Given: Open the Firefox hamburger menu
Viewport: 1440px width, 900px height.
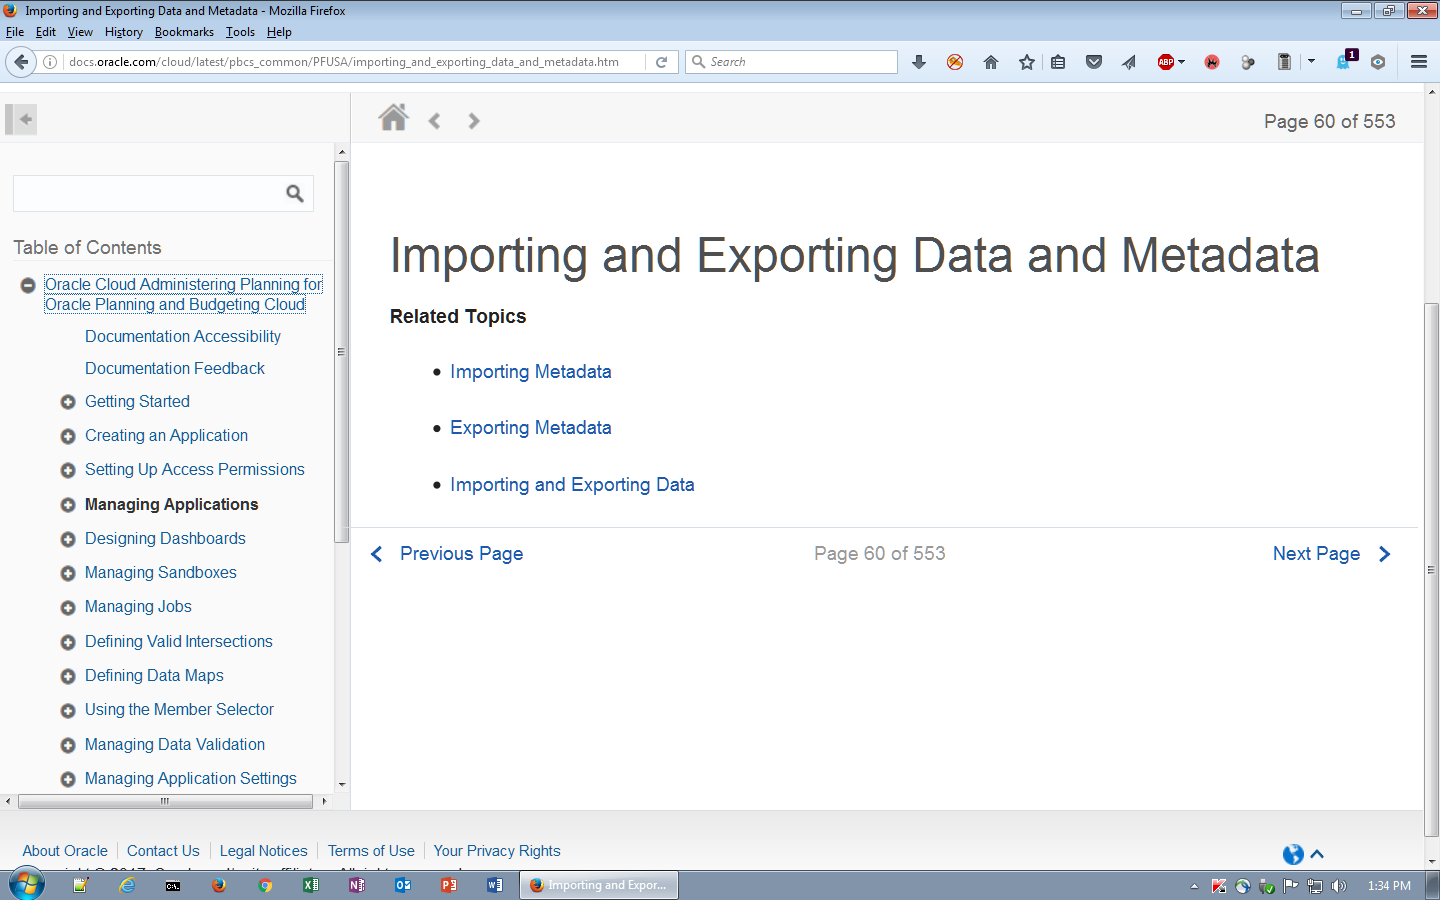Looking at the screenshot, I should coord(1418,62).
